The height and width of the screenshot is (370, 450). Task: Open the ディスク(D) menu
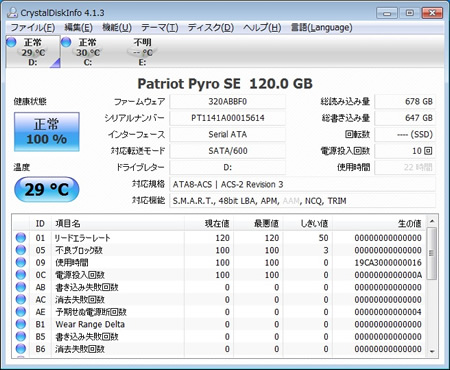(x=211, y=27)
